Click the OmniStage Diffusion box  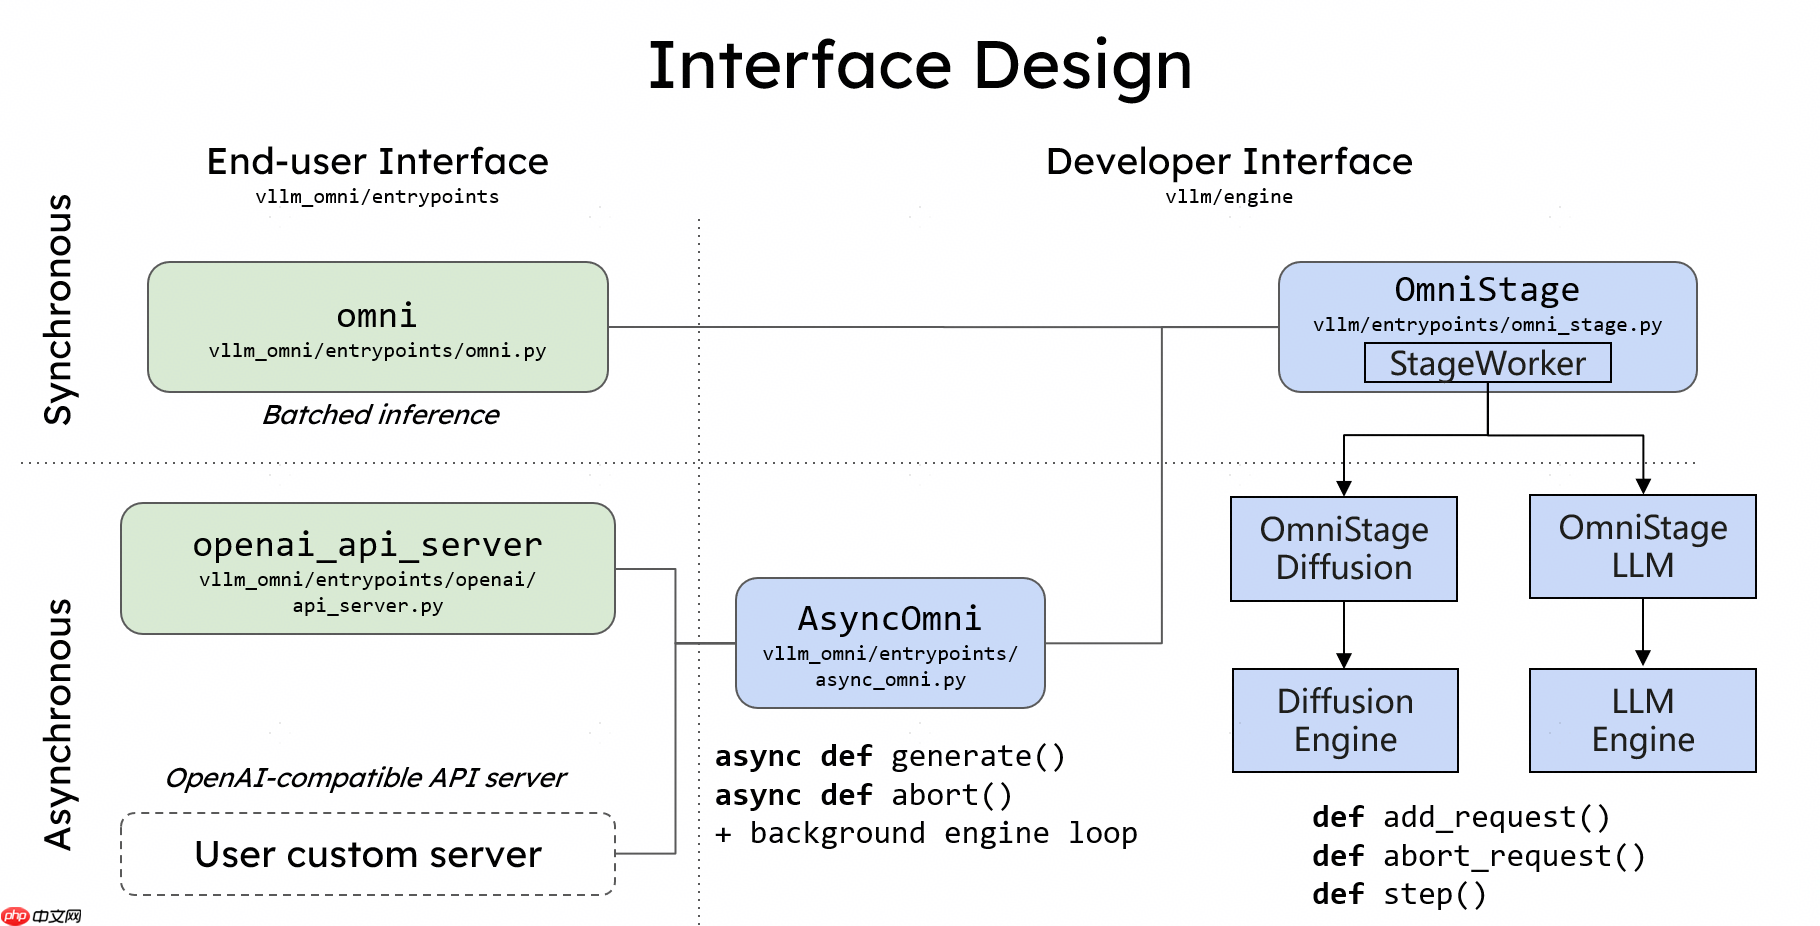tap(1343, 549)
